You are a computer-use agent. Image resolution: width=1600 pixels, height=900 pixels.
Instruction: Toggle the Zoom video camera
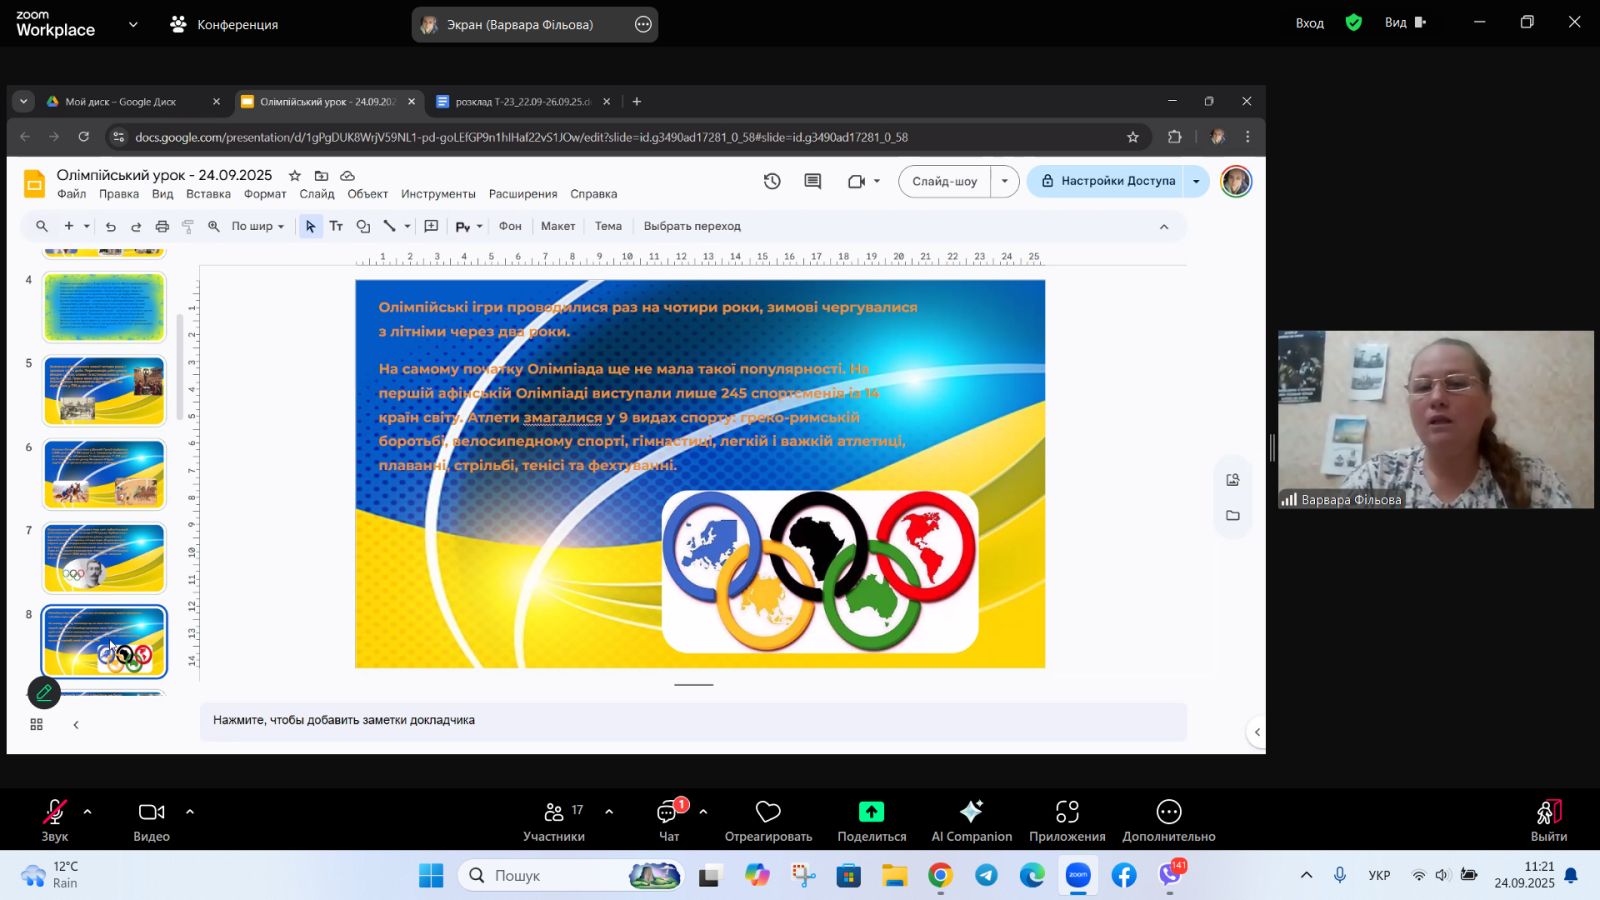pyautogui.click(x=151, y=812)
